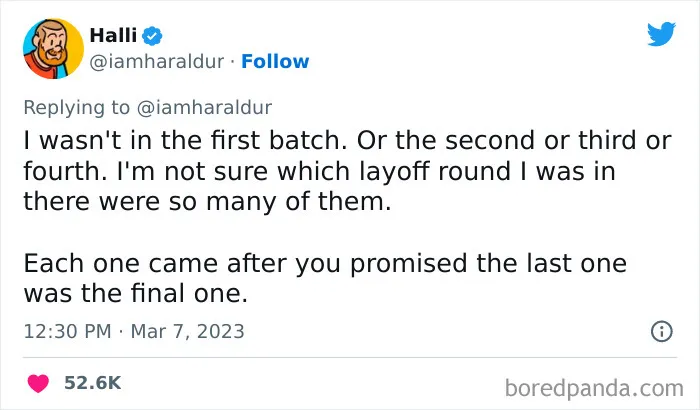Click the Mar 7, 2023 date
The image size is (700, 410).
tap(188, 332)
